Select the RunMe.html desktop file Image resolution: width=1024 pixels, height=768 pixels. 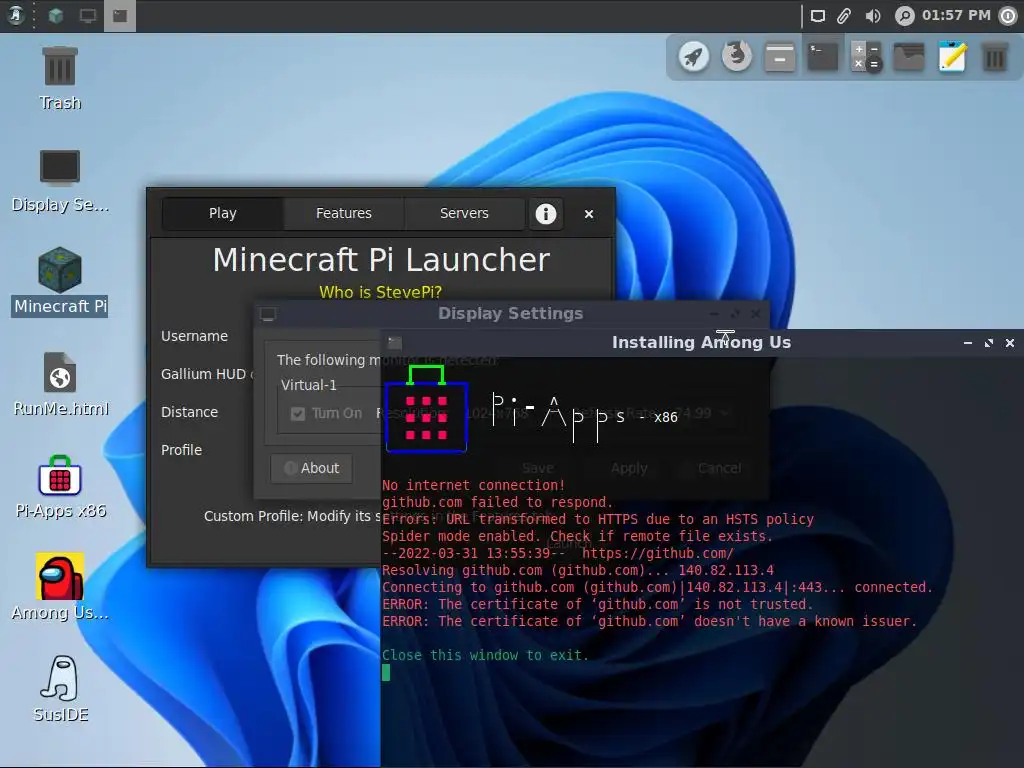click(x=60, y=385)
